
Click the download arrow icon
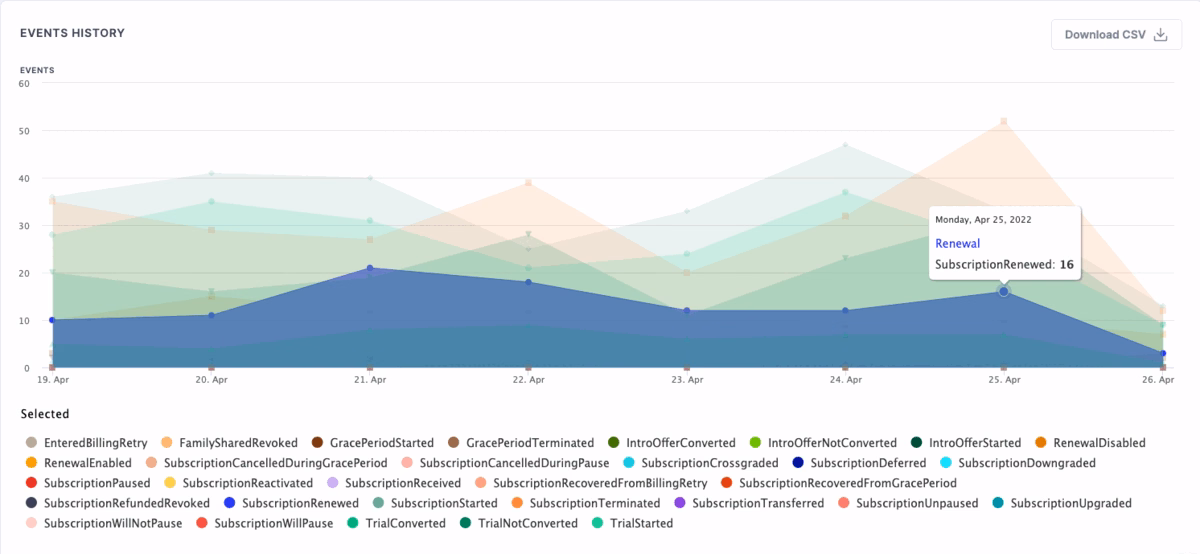click(1160, 34)
